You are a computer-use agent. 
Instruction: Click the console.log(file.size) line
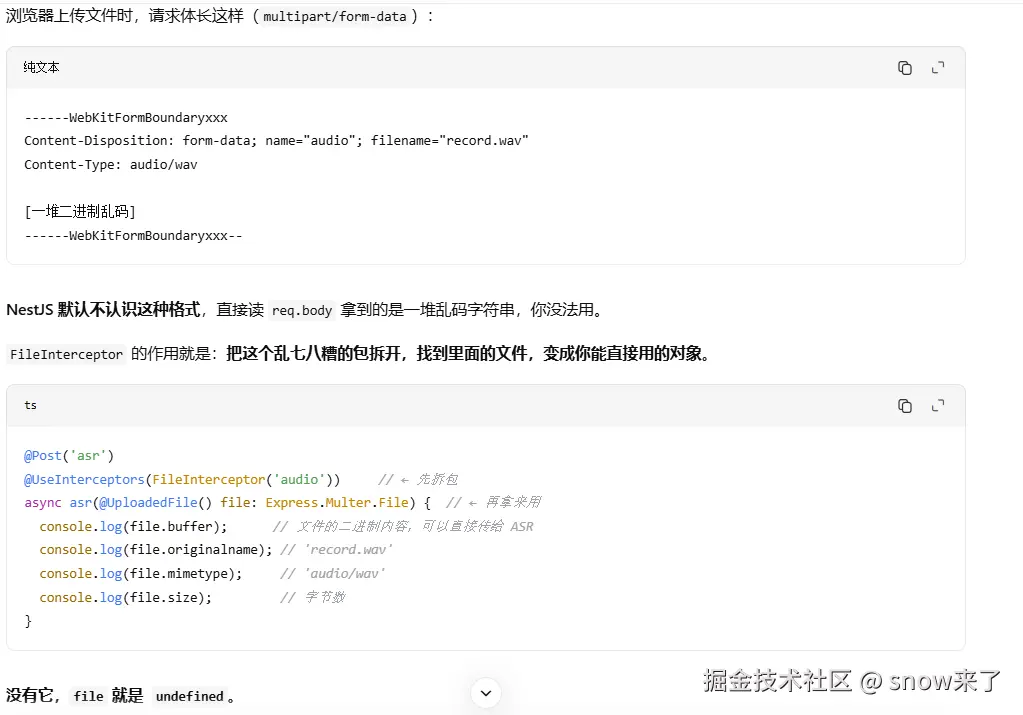tap(192, 598)
